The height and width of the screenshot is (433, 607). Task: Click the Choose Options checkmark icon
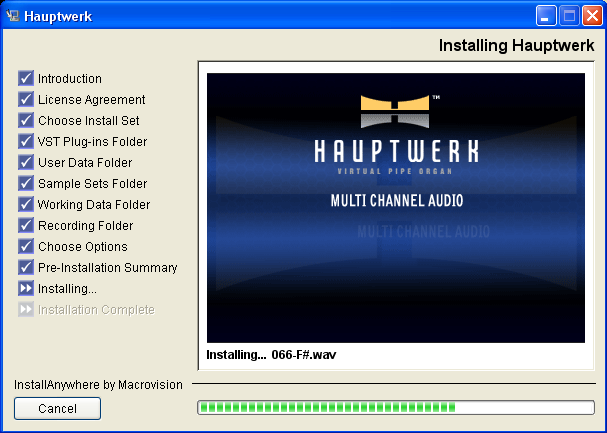pos(26,246)
